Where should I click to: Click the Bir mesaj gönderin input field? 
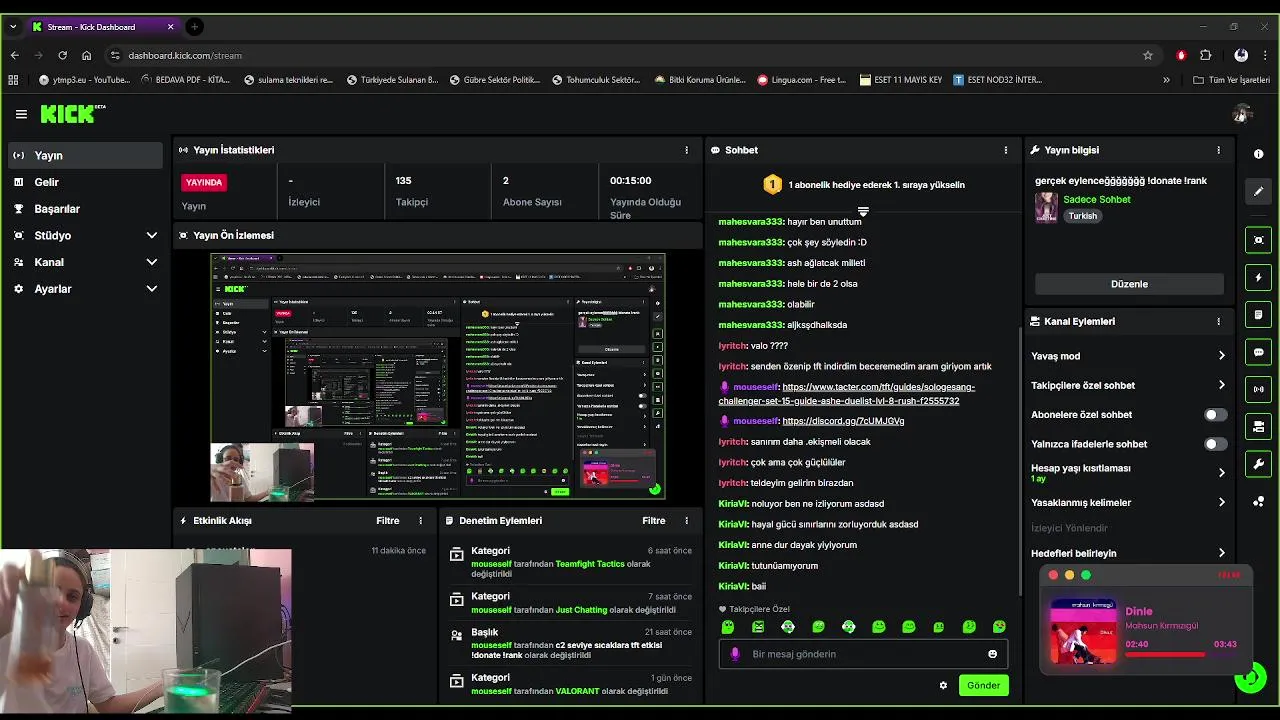tap(863, 654)
